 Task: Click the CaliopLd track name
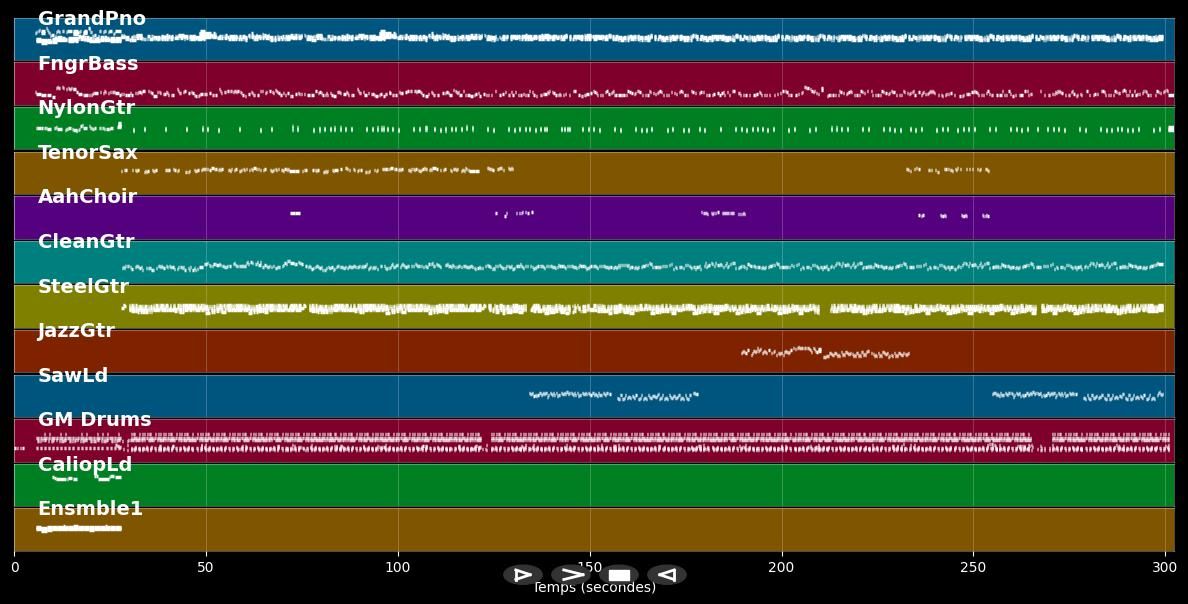tap(85, 465)
